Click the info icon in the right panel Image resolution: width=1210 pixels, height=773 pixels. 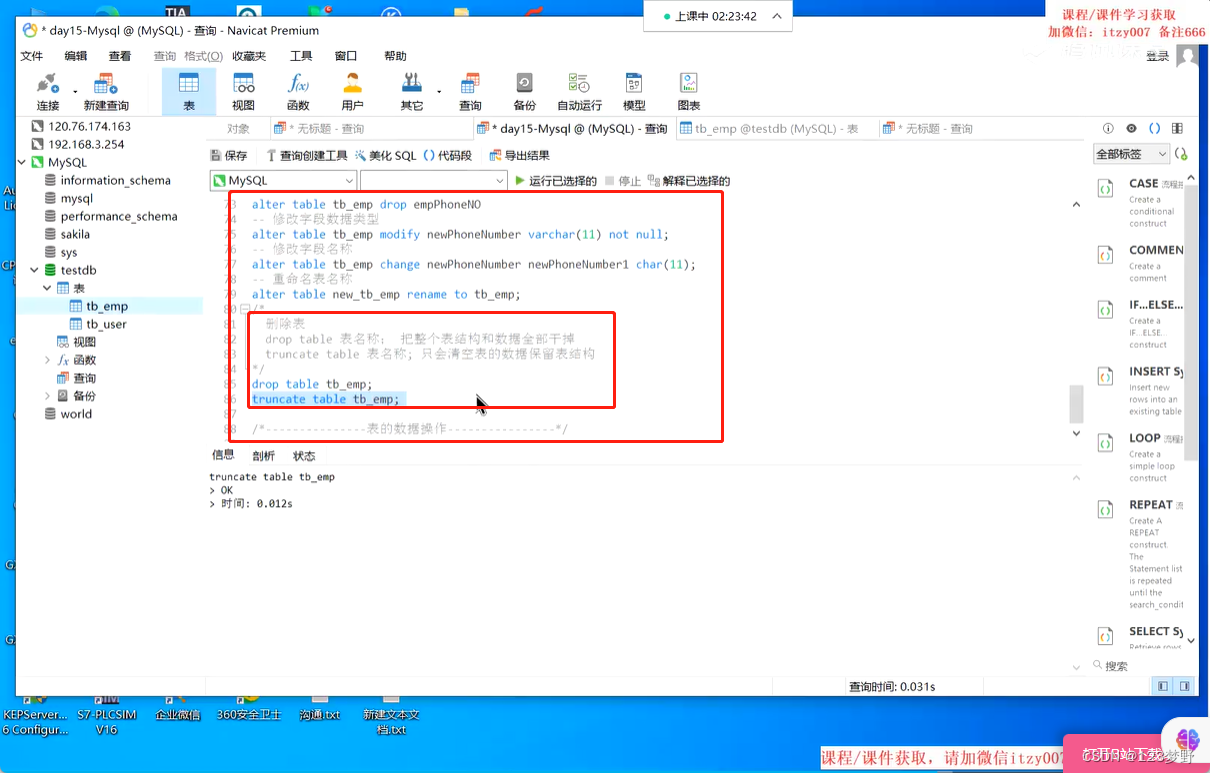1108,128
